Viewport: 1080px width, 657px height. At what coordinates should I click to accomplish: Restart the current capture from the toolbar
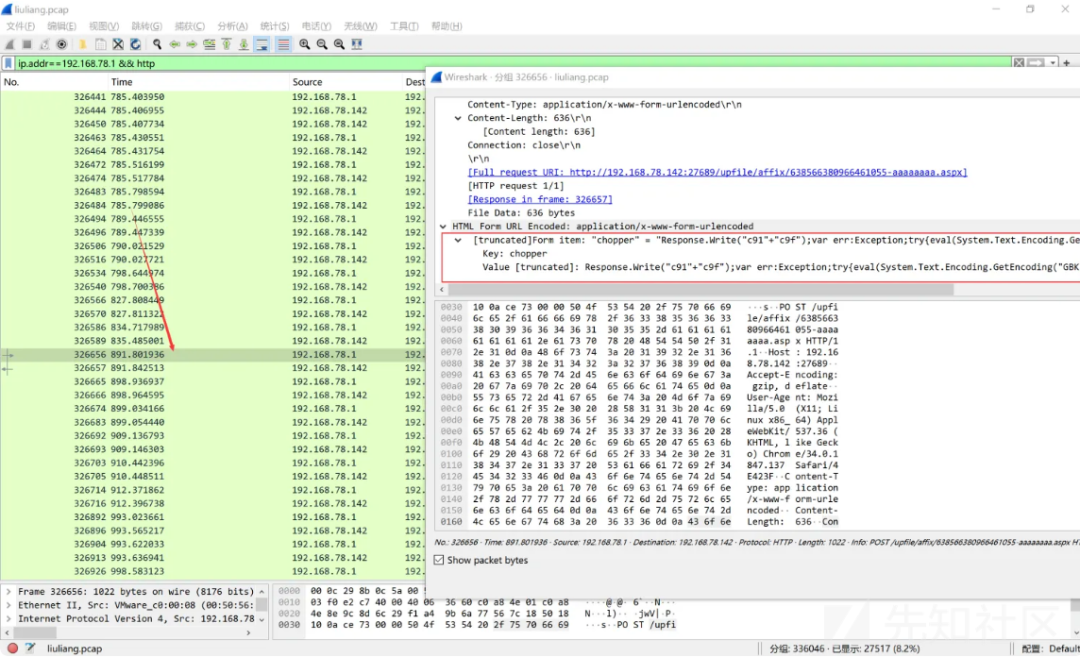(x=44, y=44)
